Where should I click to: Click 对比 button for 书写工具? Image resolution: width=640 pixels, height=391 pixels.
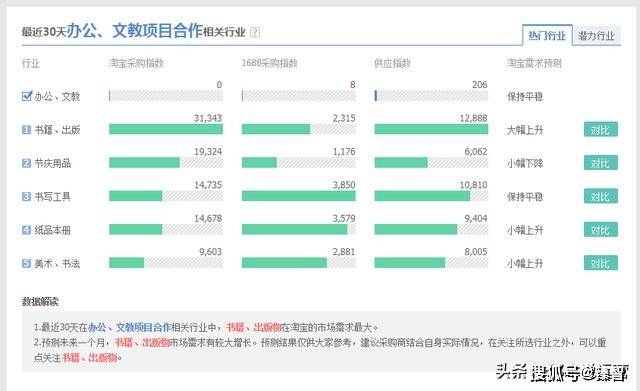click(600, 197)
